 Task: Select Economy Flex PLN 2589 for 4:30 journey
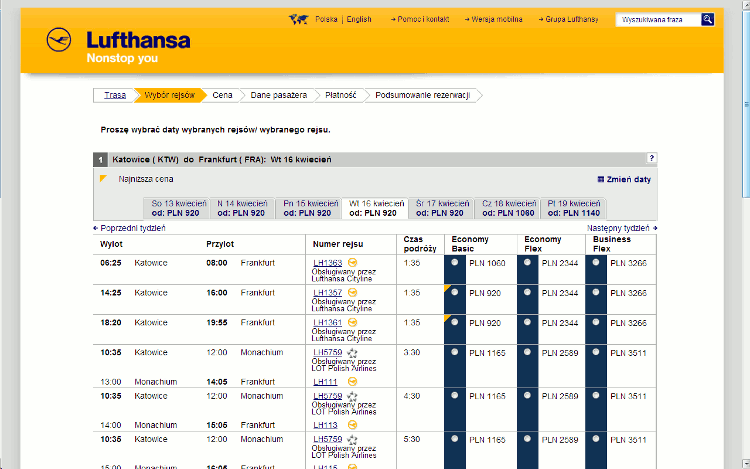tap(527, 395)
